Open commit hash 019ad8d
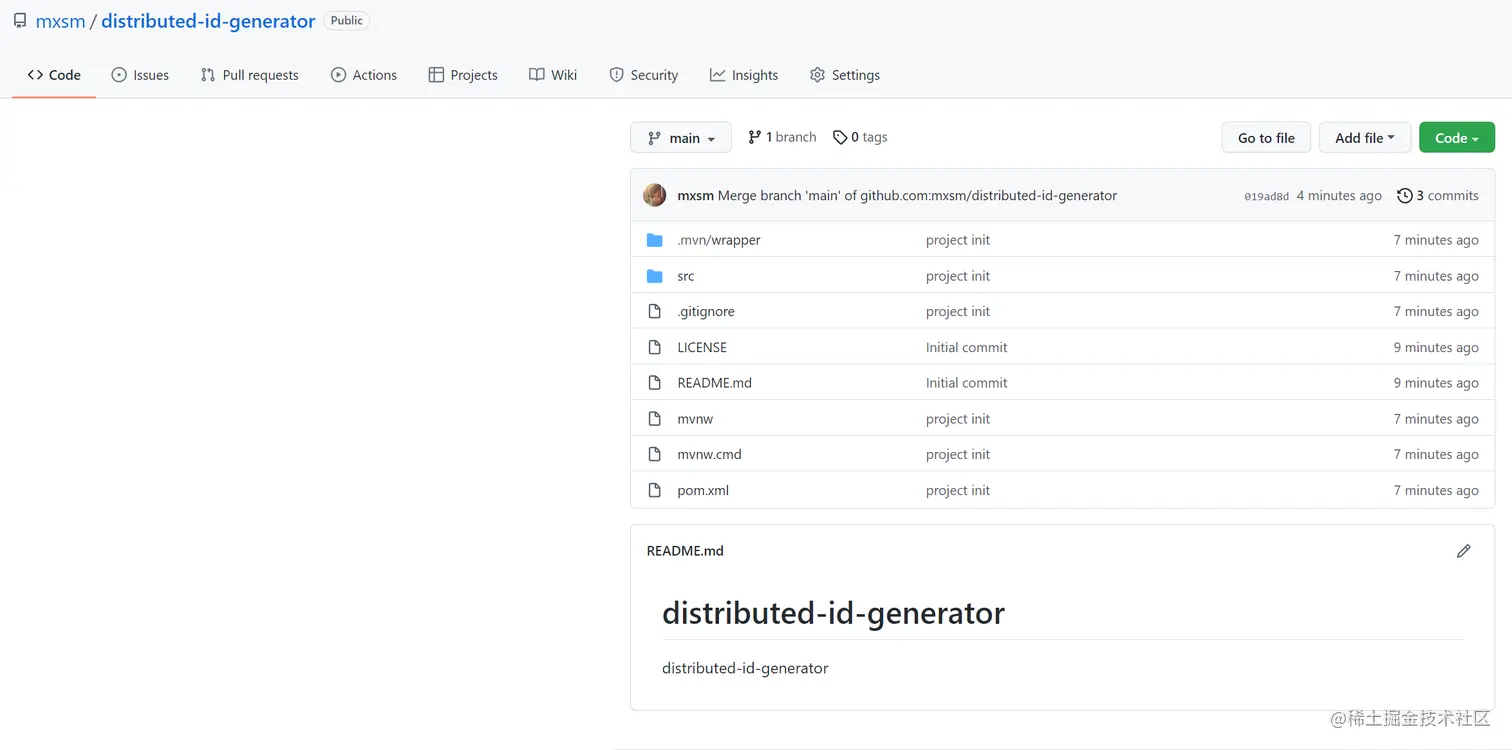The width and height of the screenshot is (1512, 750). click(1266, 197)
